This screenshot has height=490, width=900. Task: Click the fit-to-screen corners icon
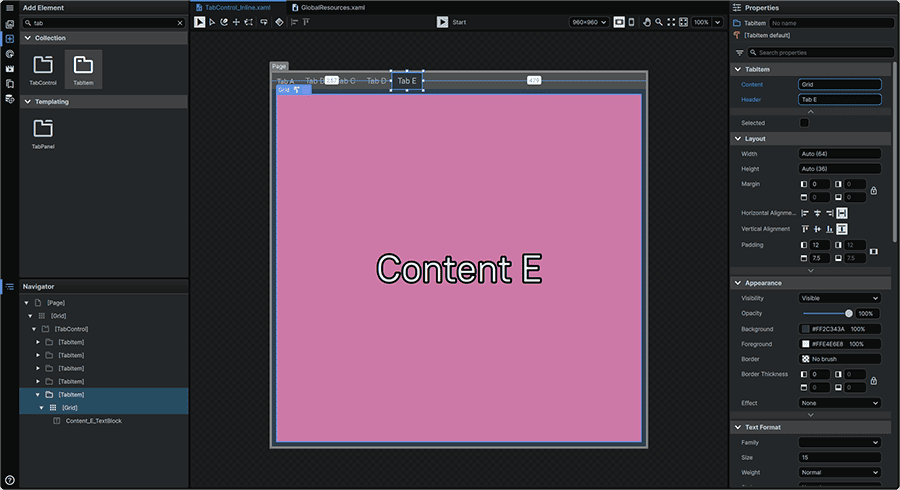tap(671, 22)
